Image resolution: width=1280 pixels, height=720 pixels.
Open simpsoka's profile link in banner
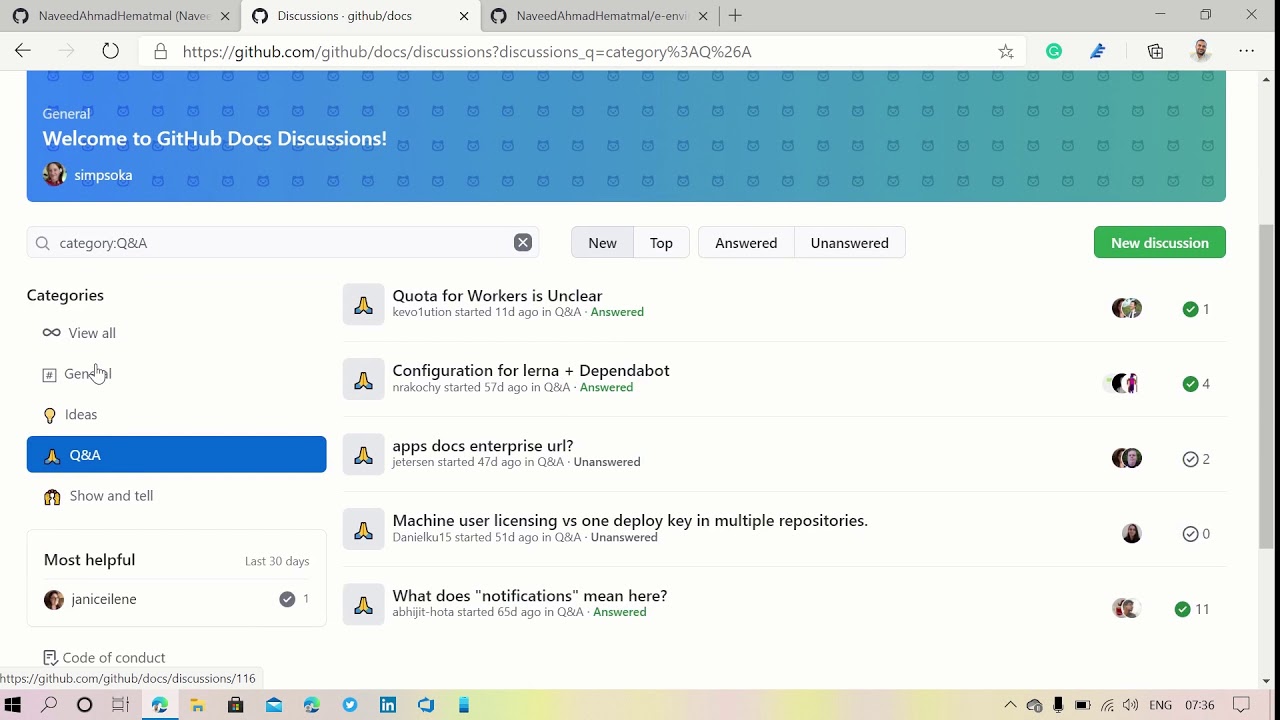[x=103, y=175]
